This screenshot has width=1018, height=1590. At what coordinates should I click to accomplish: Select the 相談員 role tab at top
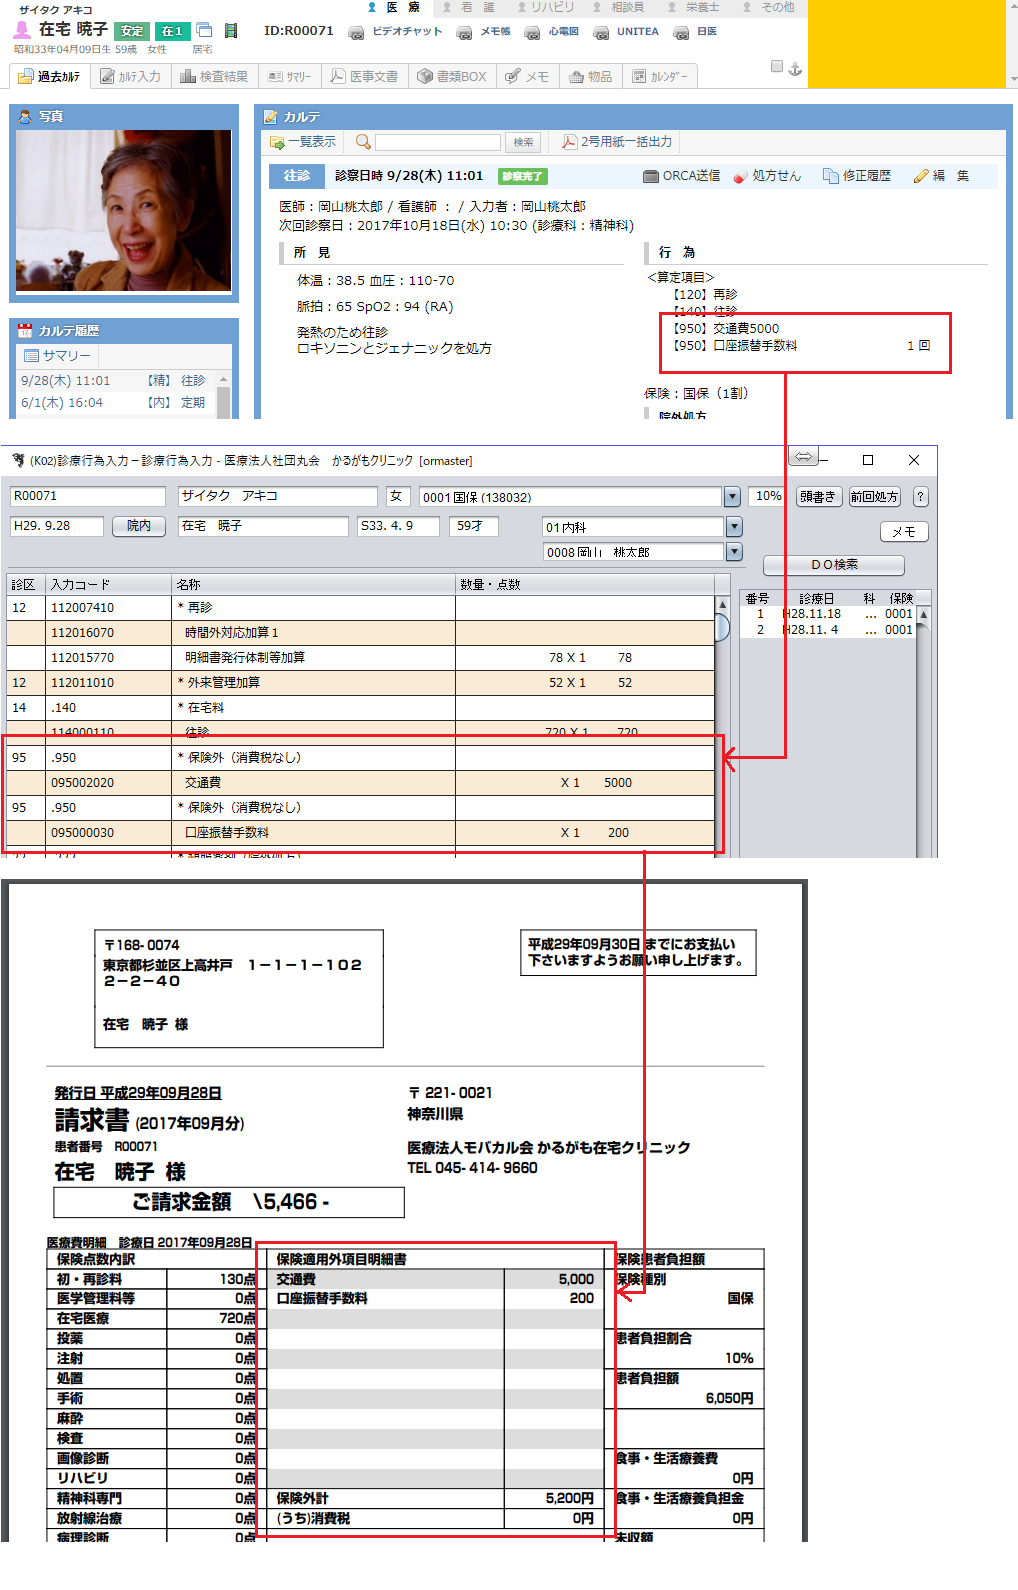(619, 7)
